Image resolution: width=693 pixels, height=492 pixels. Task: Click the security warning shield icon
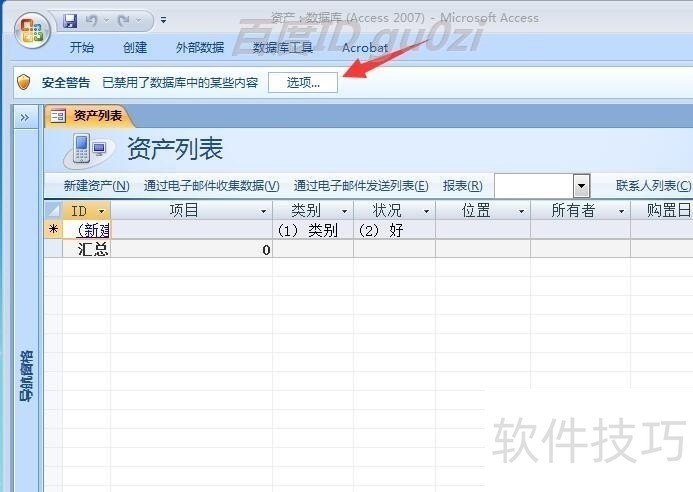25,82
